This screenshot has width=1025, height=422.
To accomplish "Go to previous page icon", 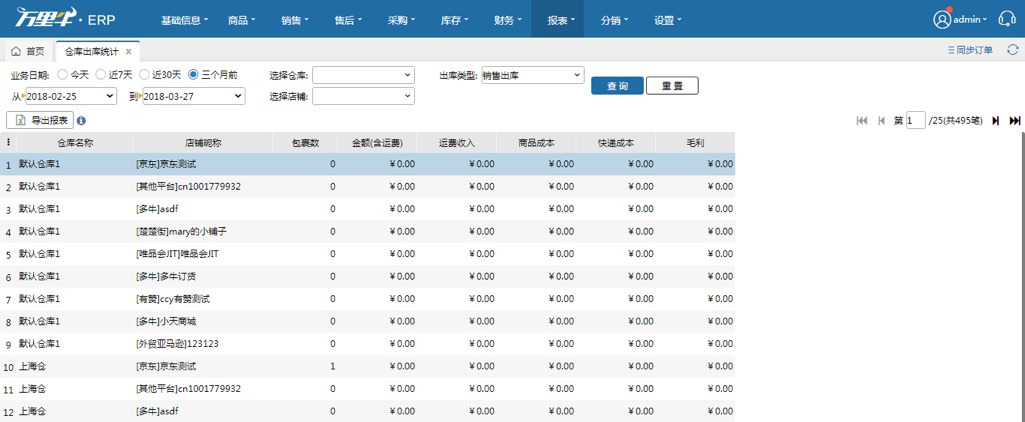I will 881,120.
